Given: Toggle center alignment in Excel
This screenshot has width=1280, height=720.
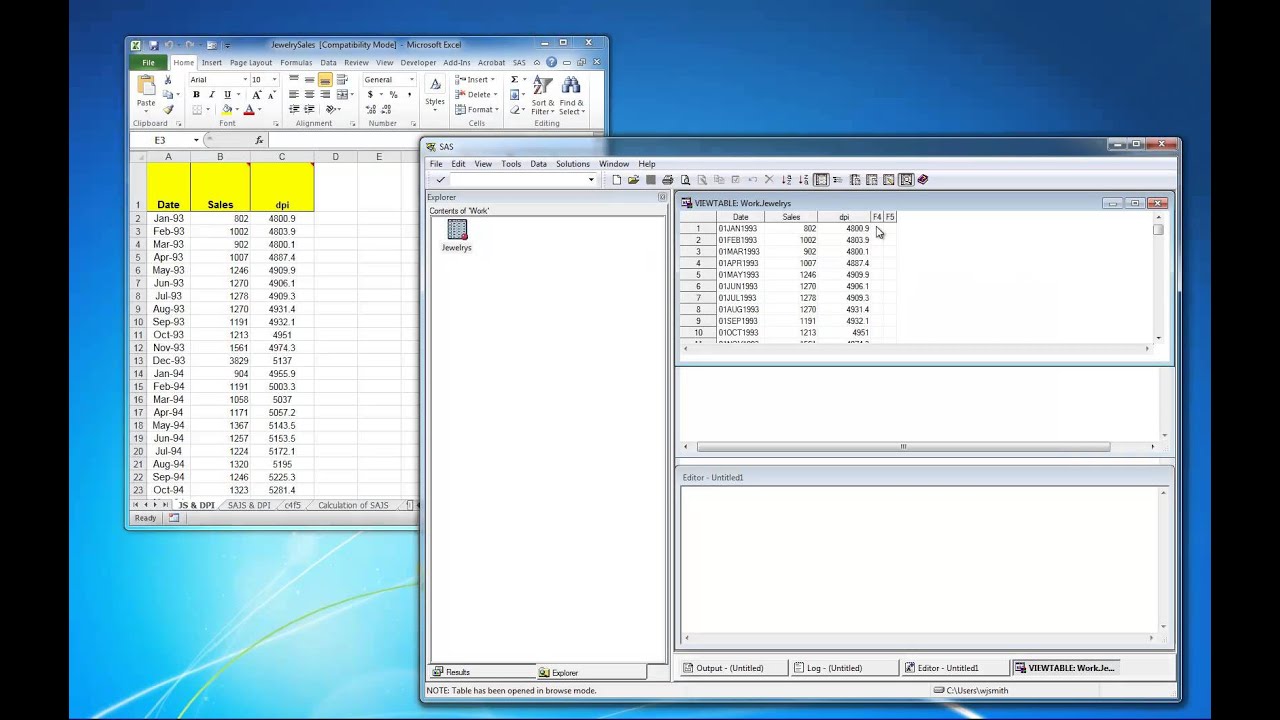Looking at the screenshot, I should coord(309,95).
